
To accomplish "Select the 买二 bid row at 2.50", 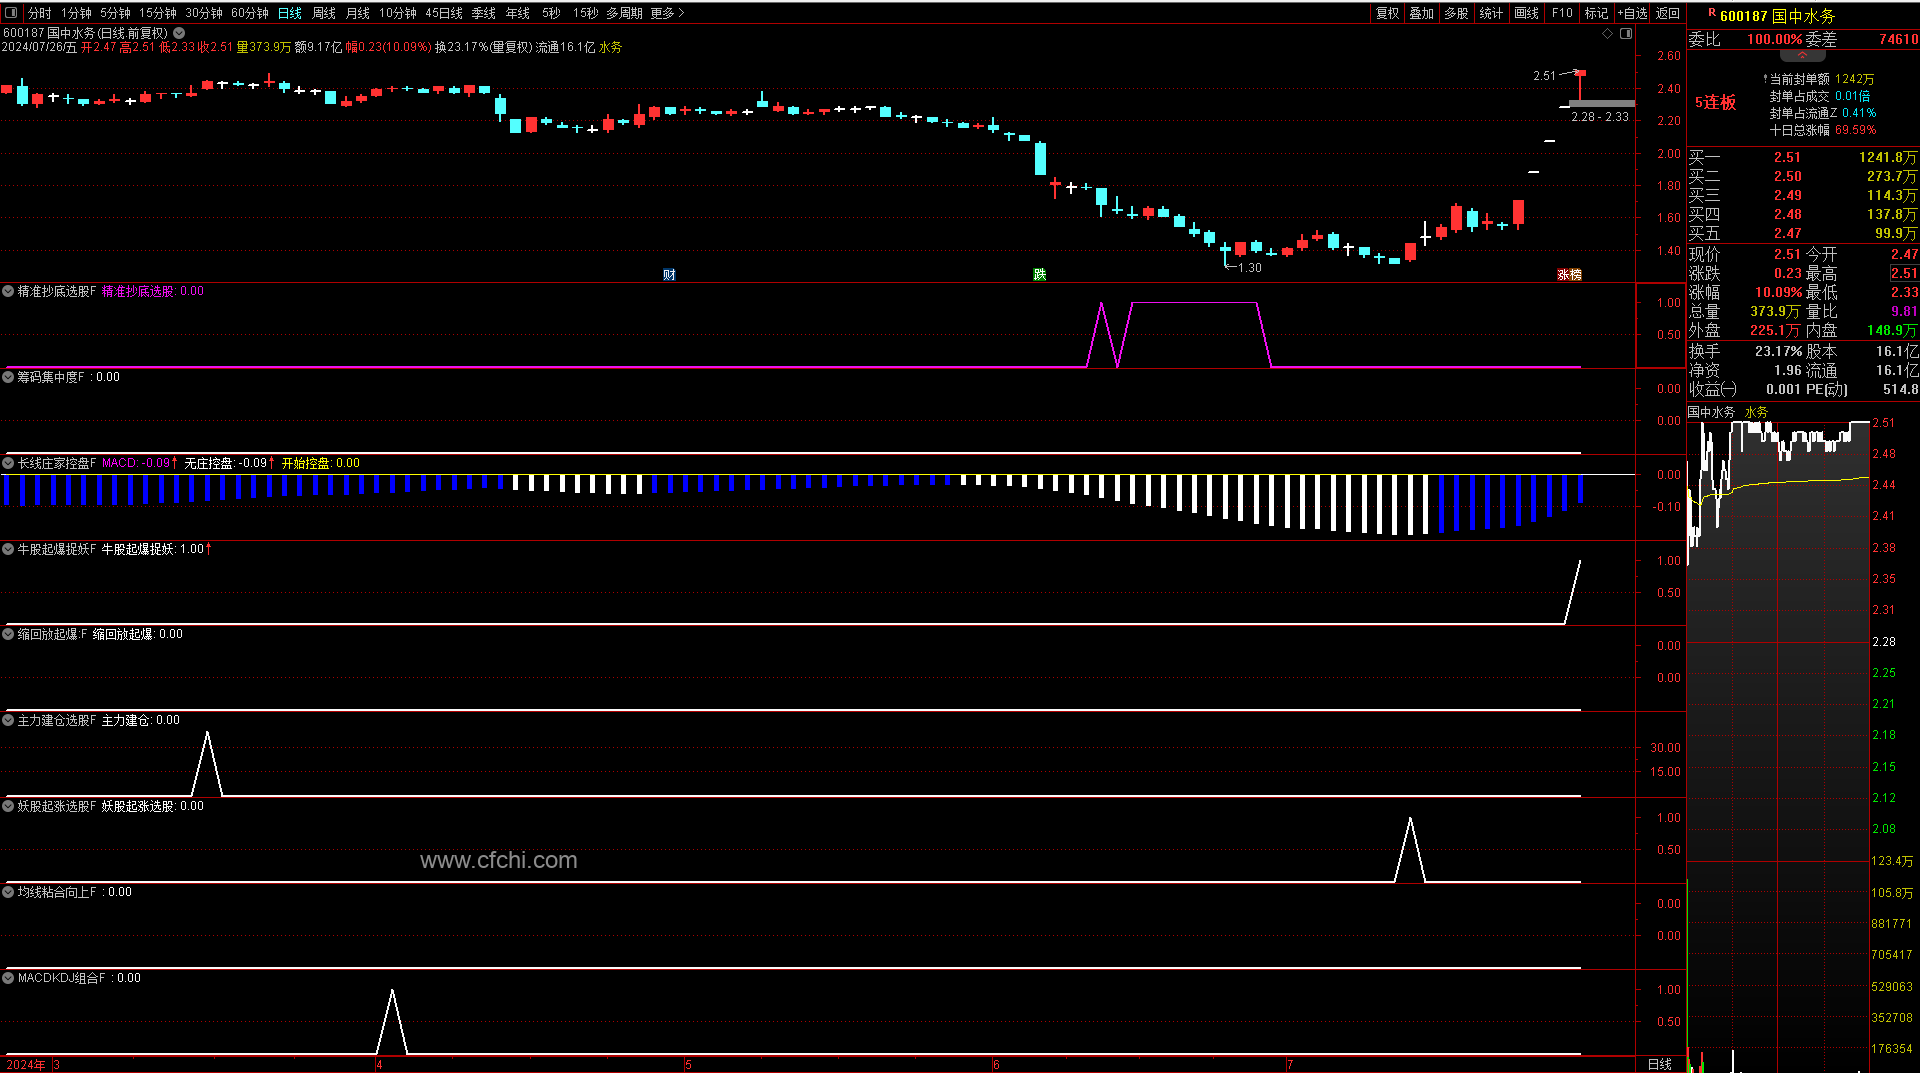I will point(1803,176).
